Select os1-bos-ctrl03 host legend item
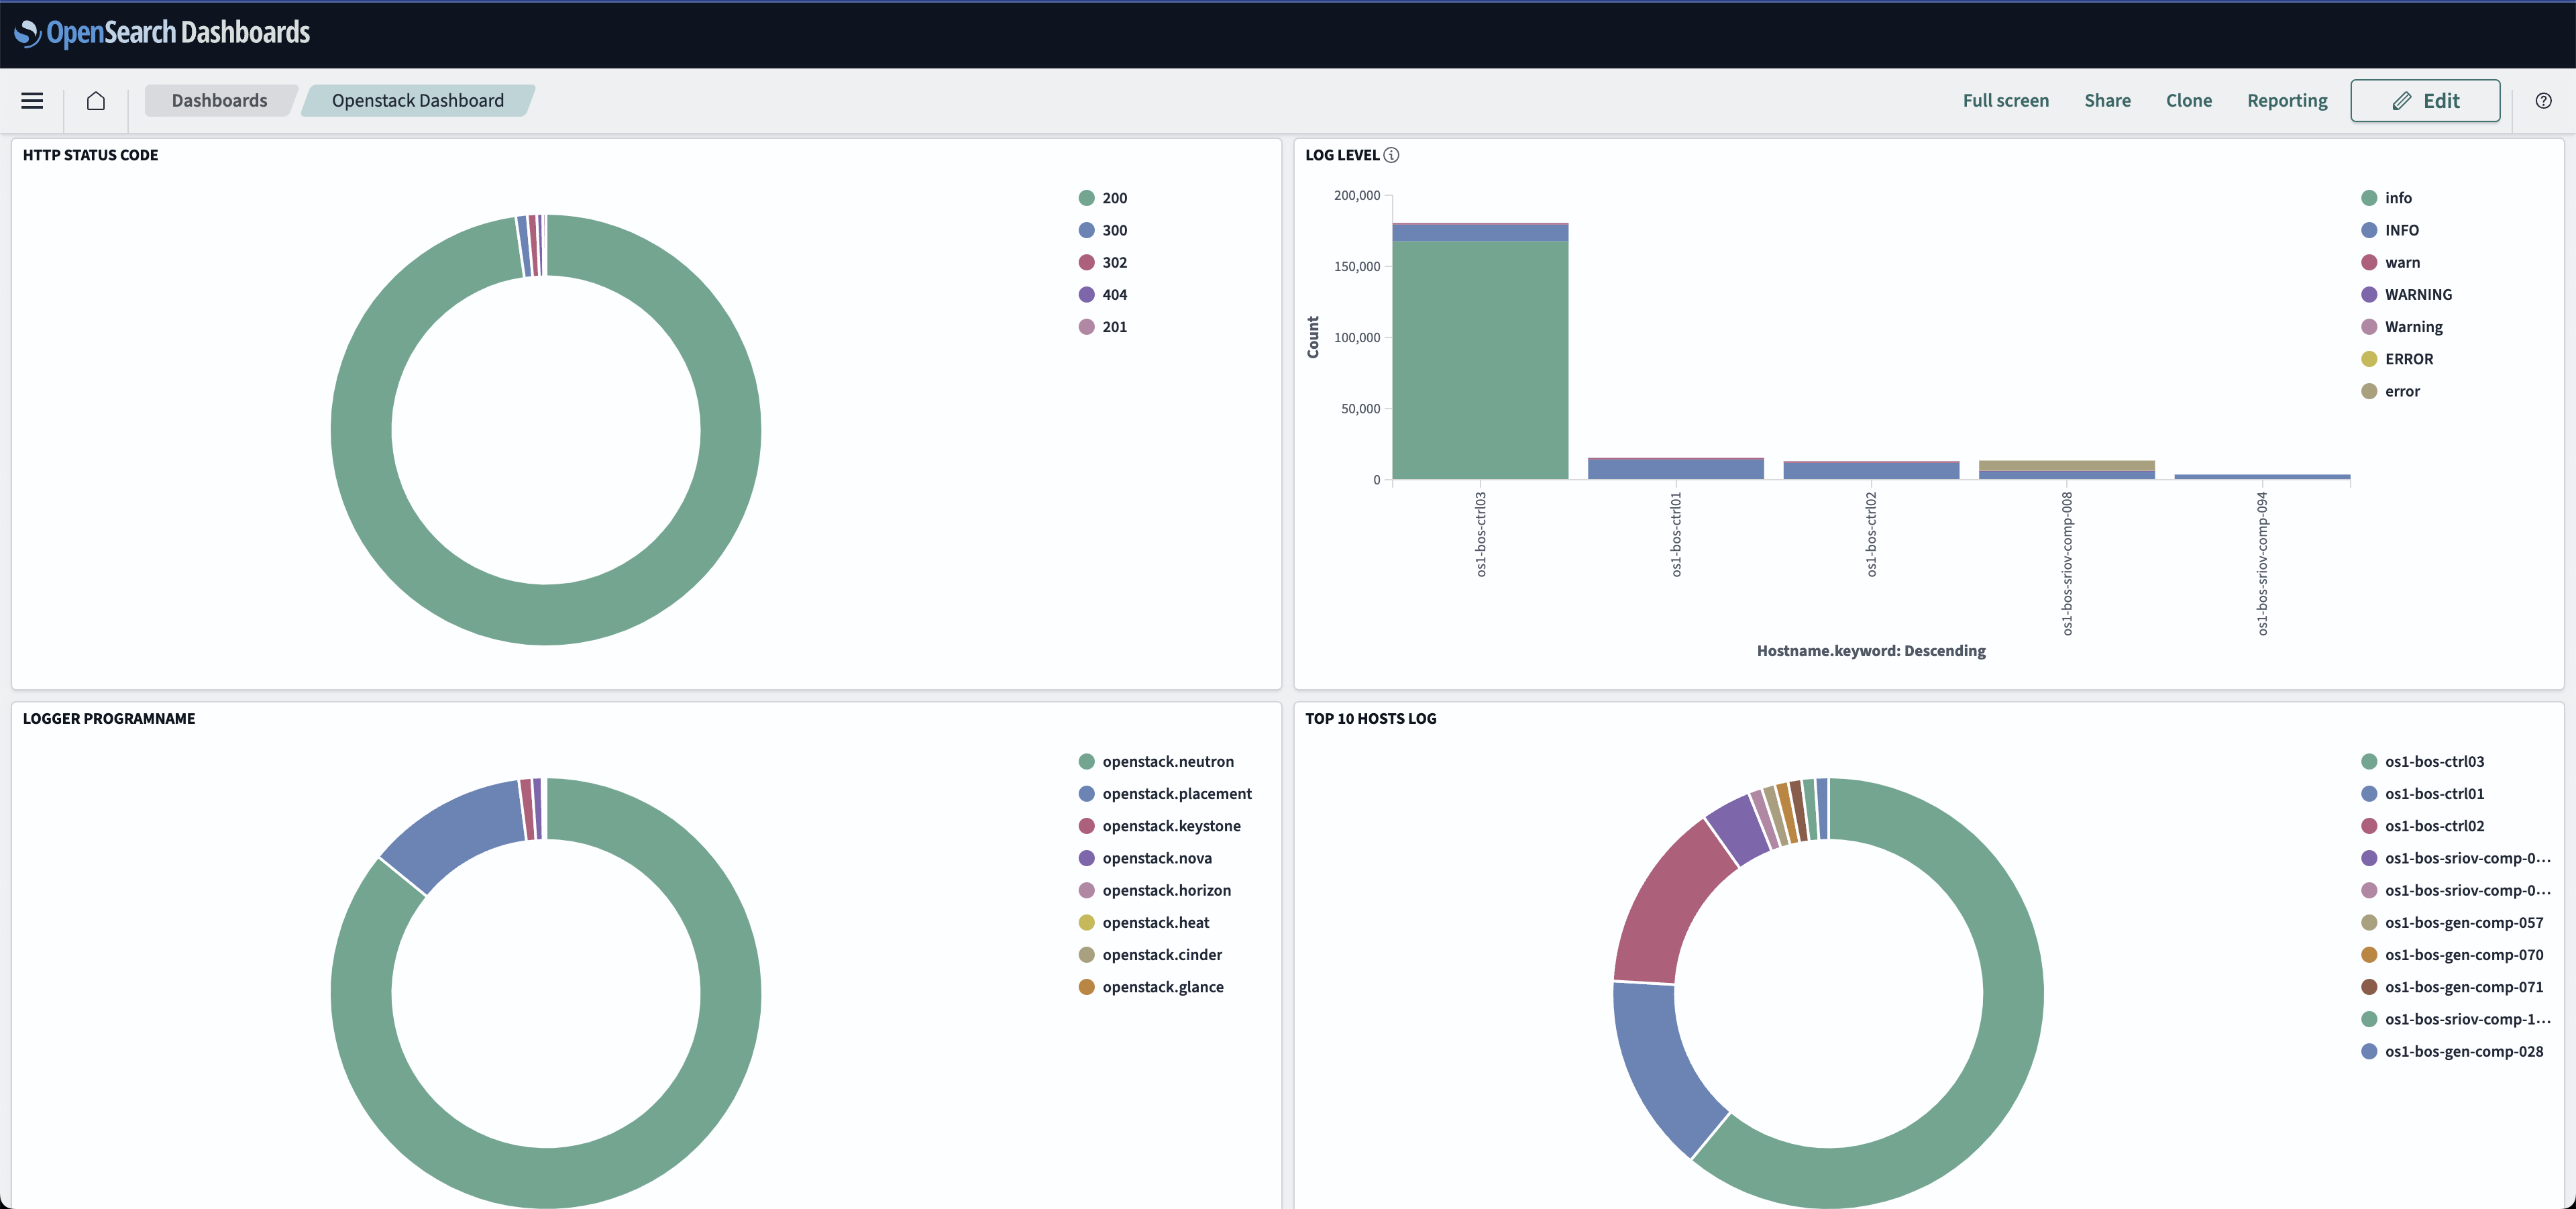Viewport: 2576px width, 1209px height. [2422, 761]
